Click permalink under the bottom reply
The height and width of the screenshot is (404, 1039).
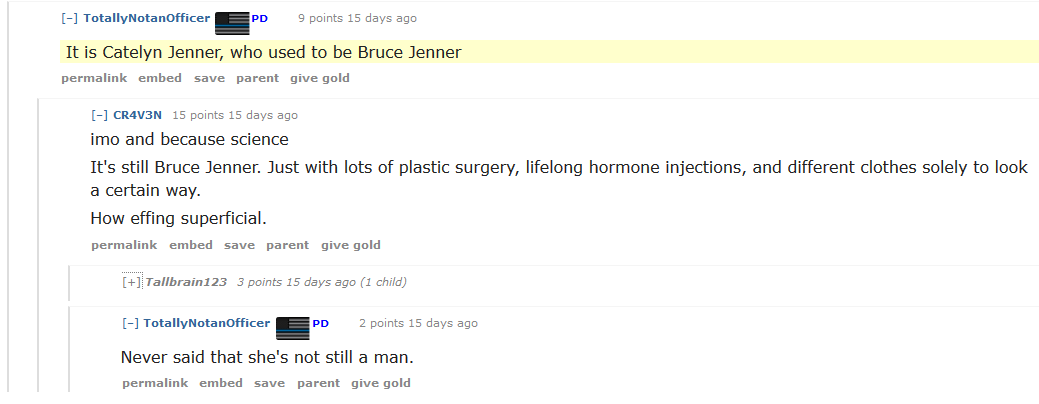155,383
